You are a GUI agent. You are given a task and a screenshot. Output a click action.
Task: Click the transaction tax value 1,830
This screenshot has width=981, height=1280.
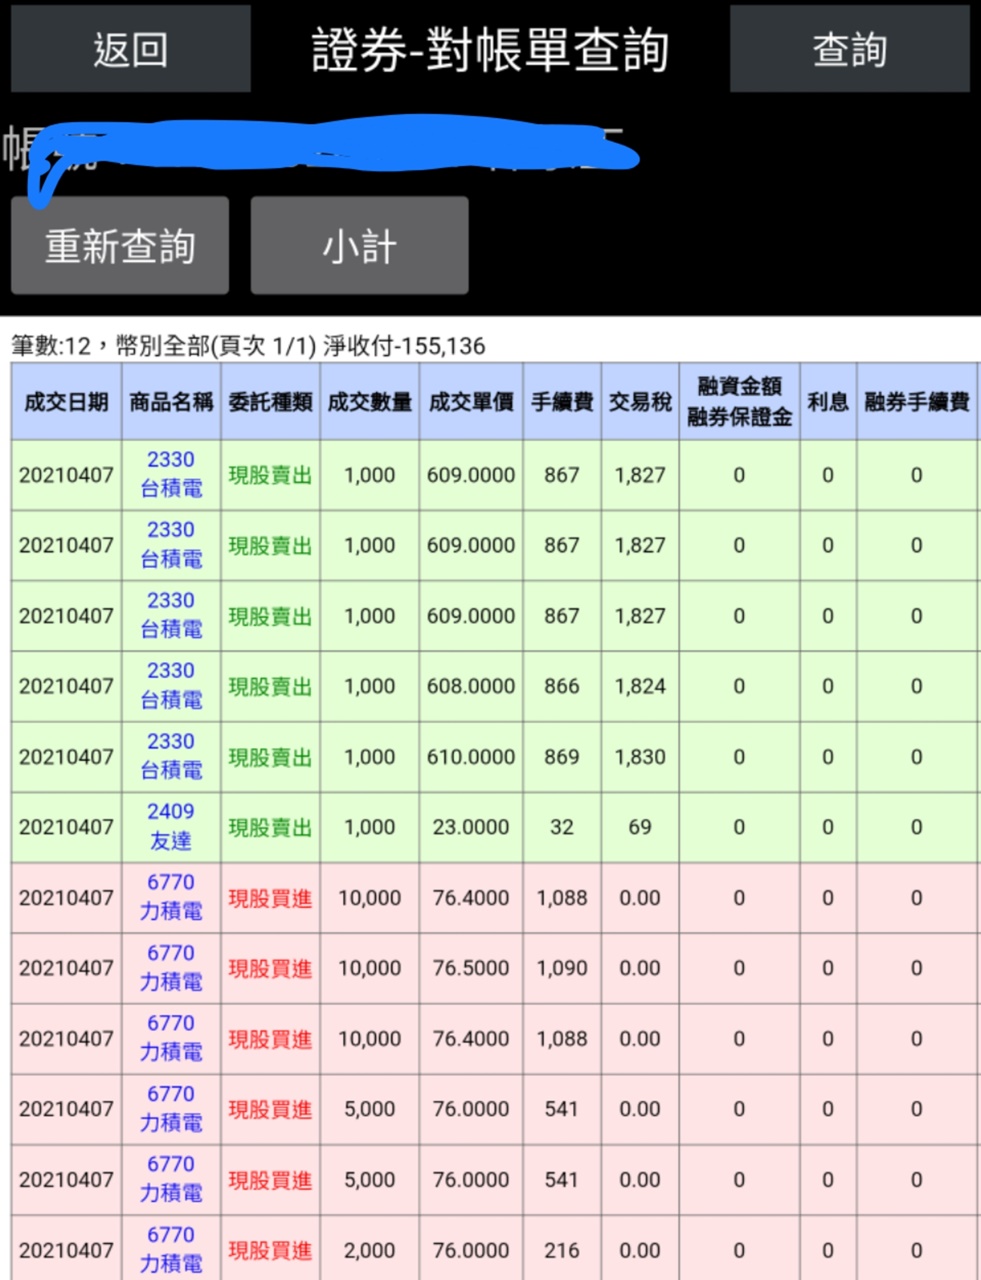coord(640,757)
